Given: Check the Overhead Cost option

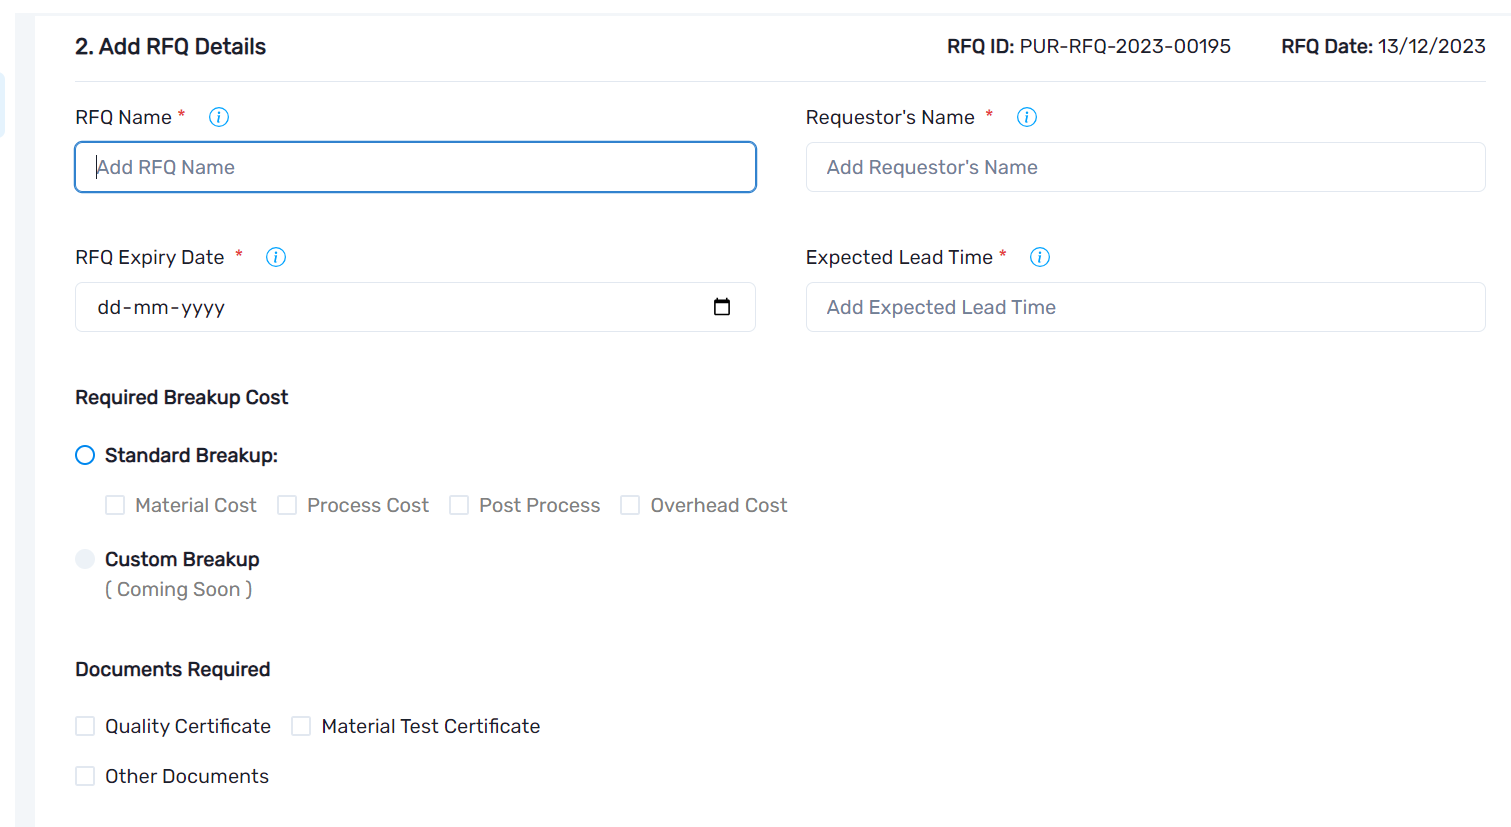Looking at the screenshot, I should point(630,505).
